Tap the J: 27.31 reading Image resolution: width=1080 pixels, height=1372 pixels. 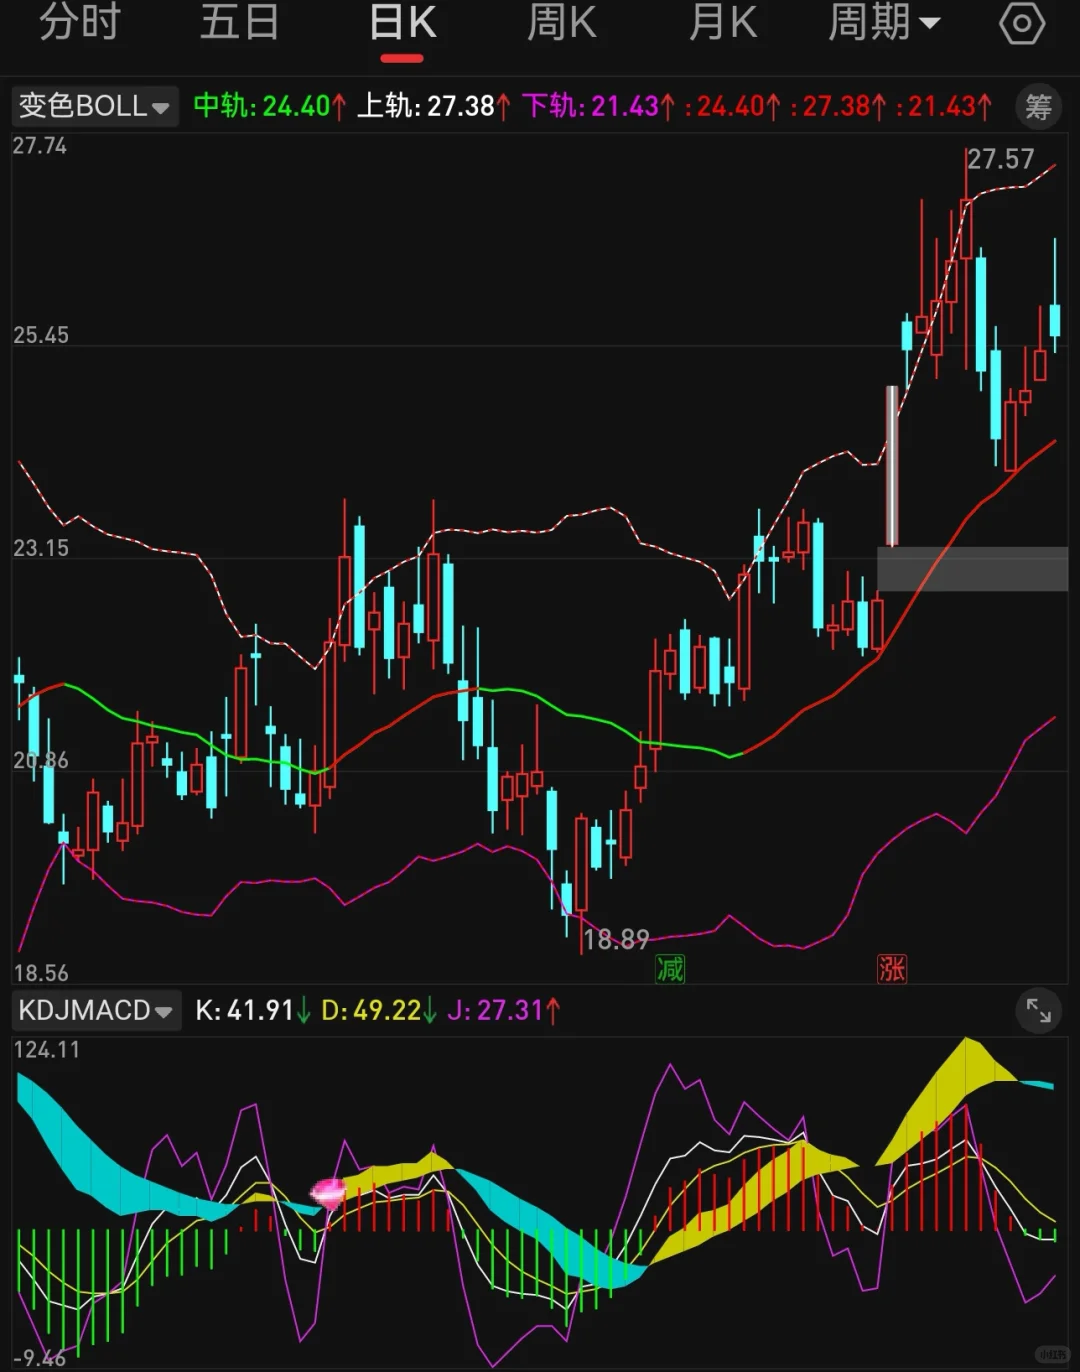[504, 1011]
